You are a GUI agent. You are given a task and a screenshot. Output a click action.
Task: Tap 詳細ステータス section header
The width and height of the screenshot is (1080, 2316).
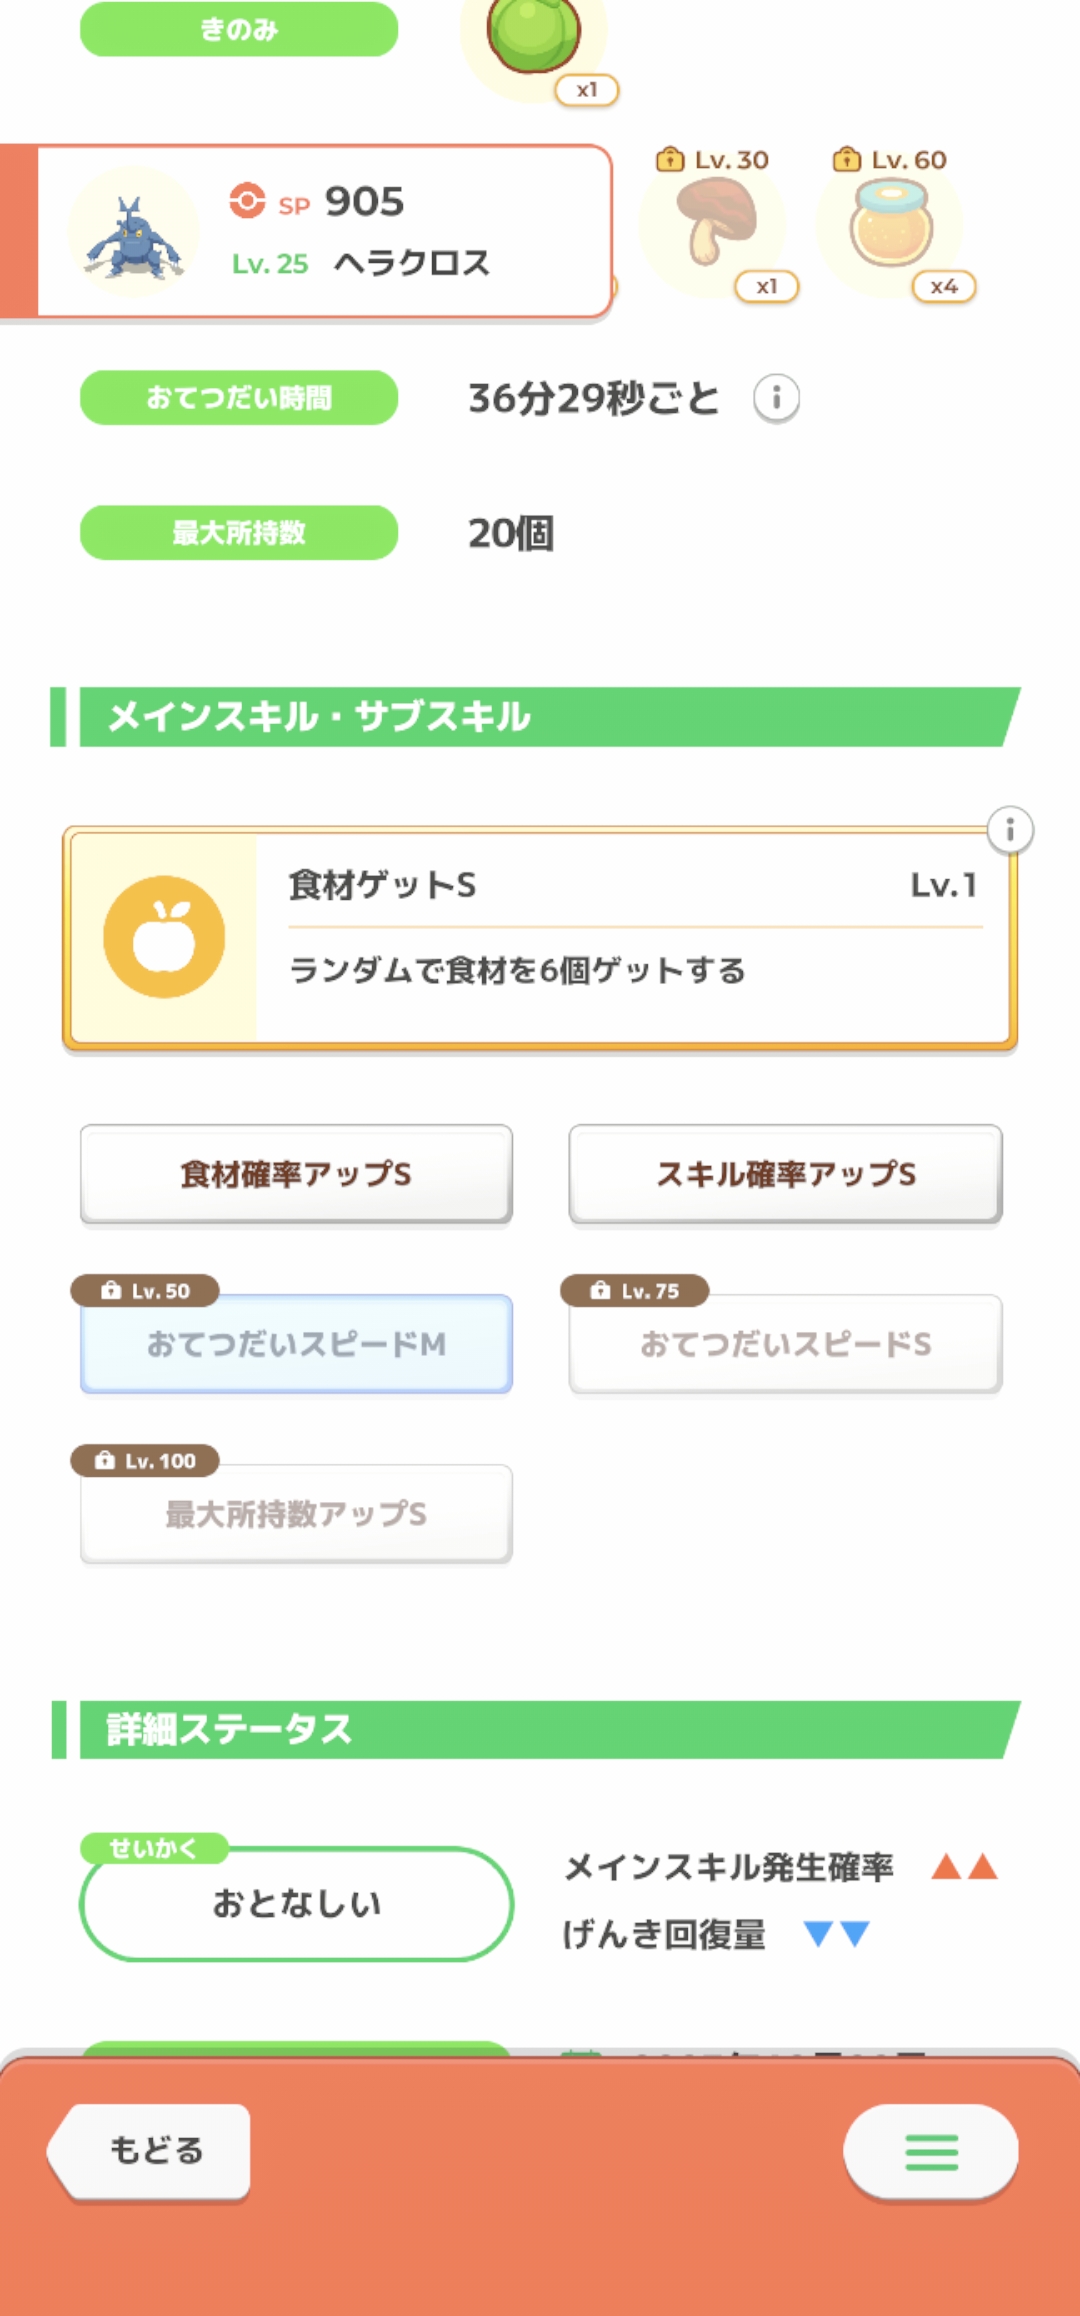click(540, 1729)
